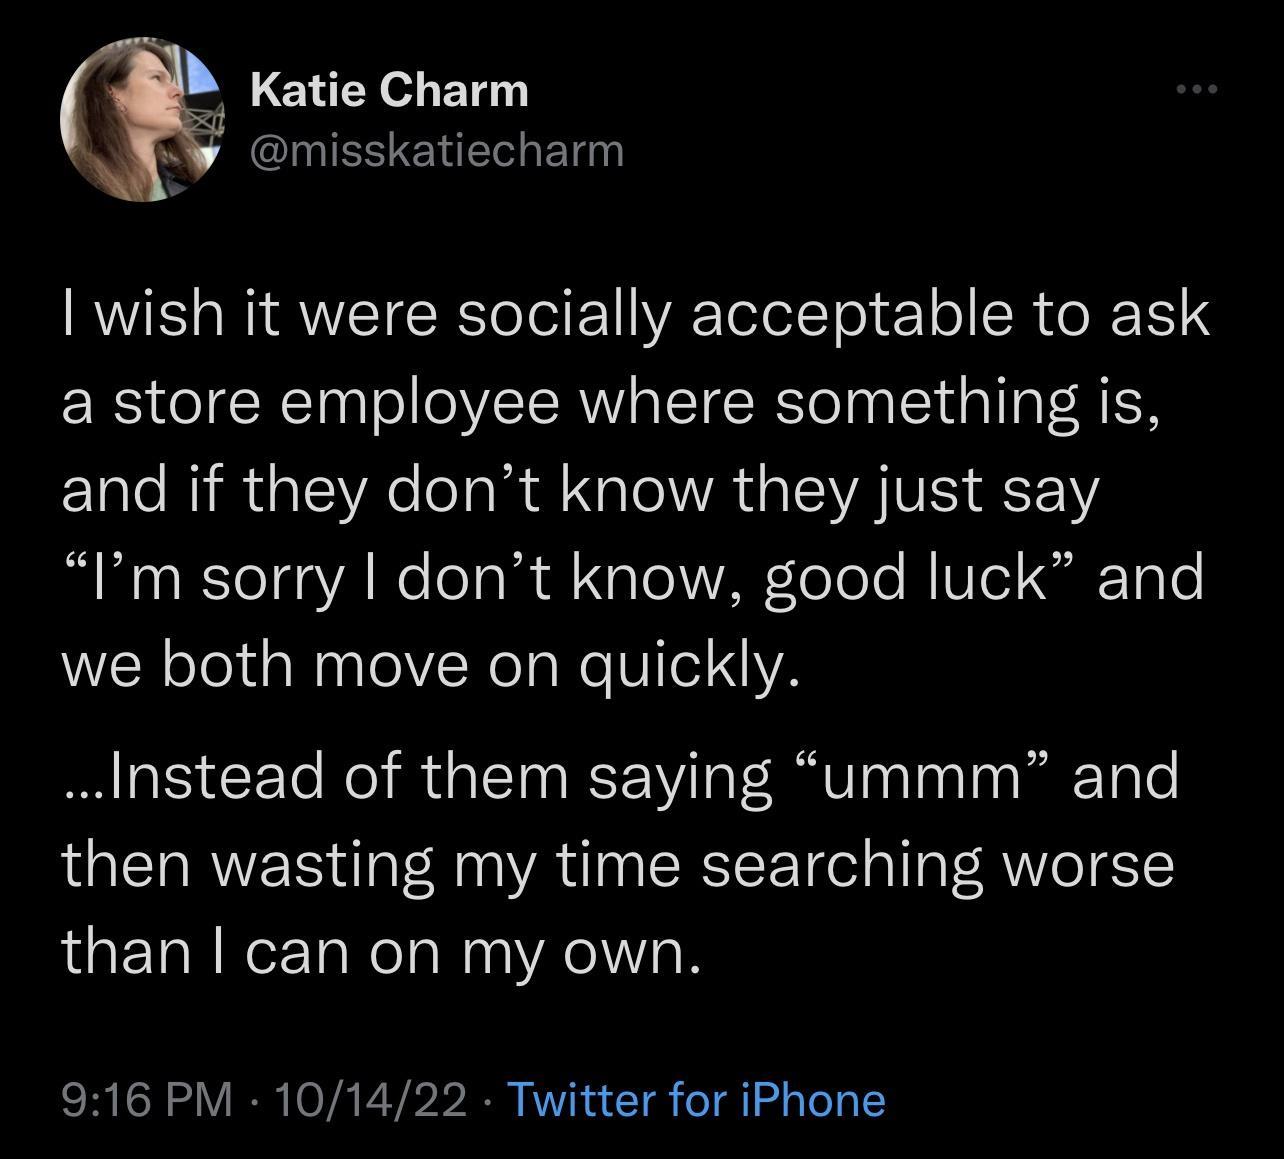This screenshot has height=1159, width=1284.
Task: Select the handle @misskatiecharm
Action: tap(433, 150)
